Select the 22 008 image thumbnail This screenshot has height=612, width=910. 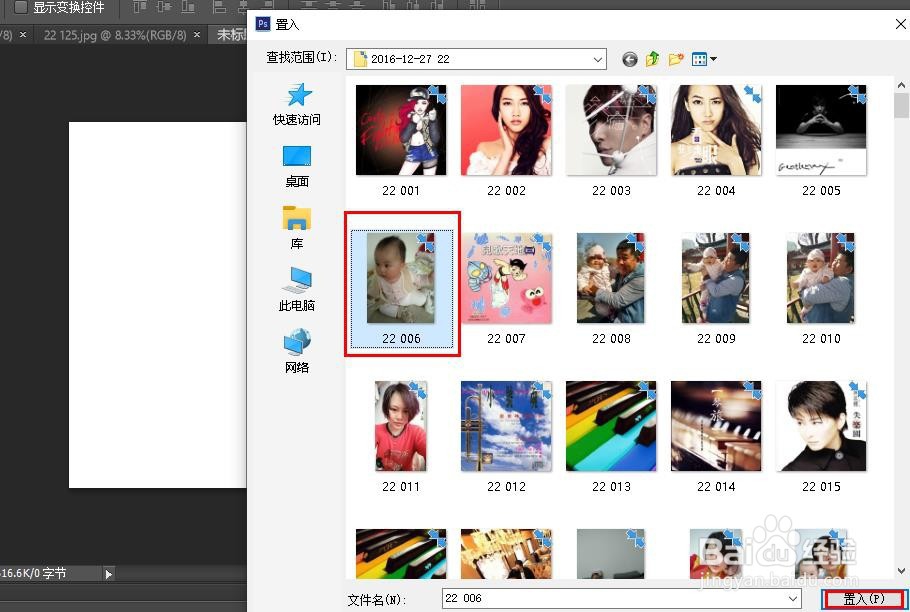pos(611,278)
